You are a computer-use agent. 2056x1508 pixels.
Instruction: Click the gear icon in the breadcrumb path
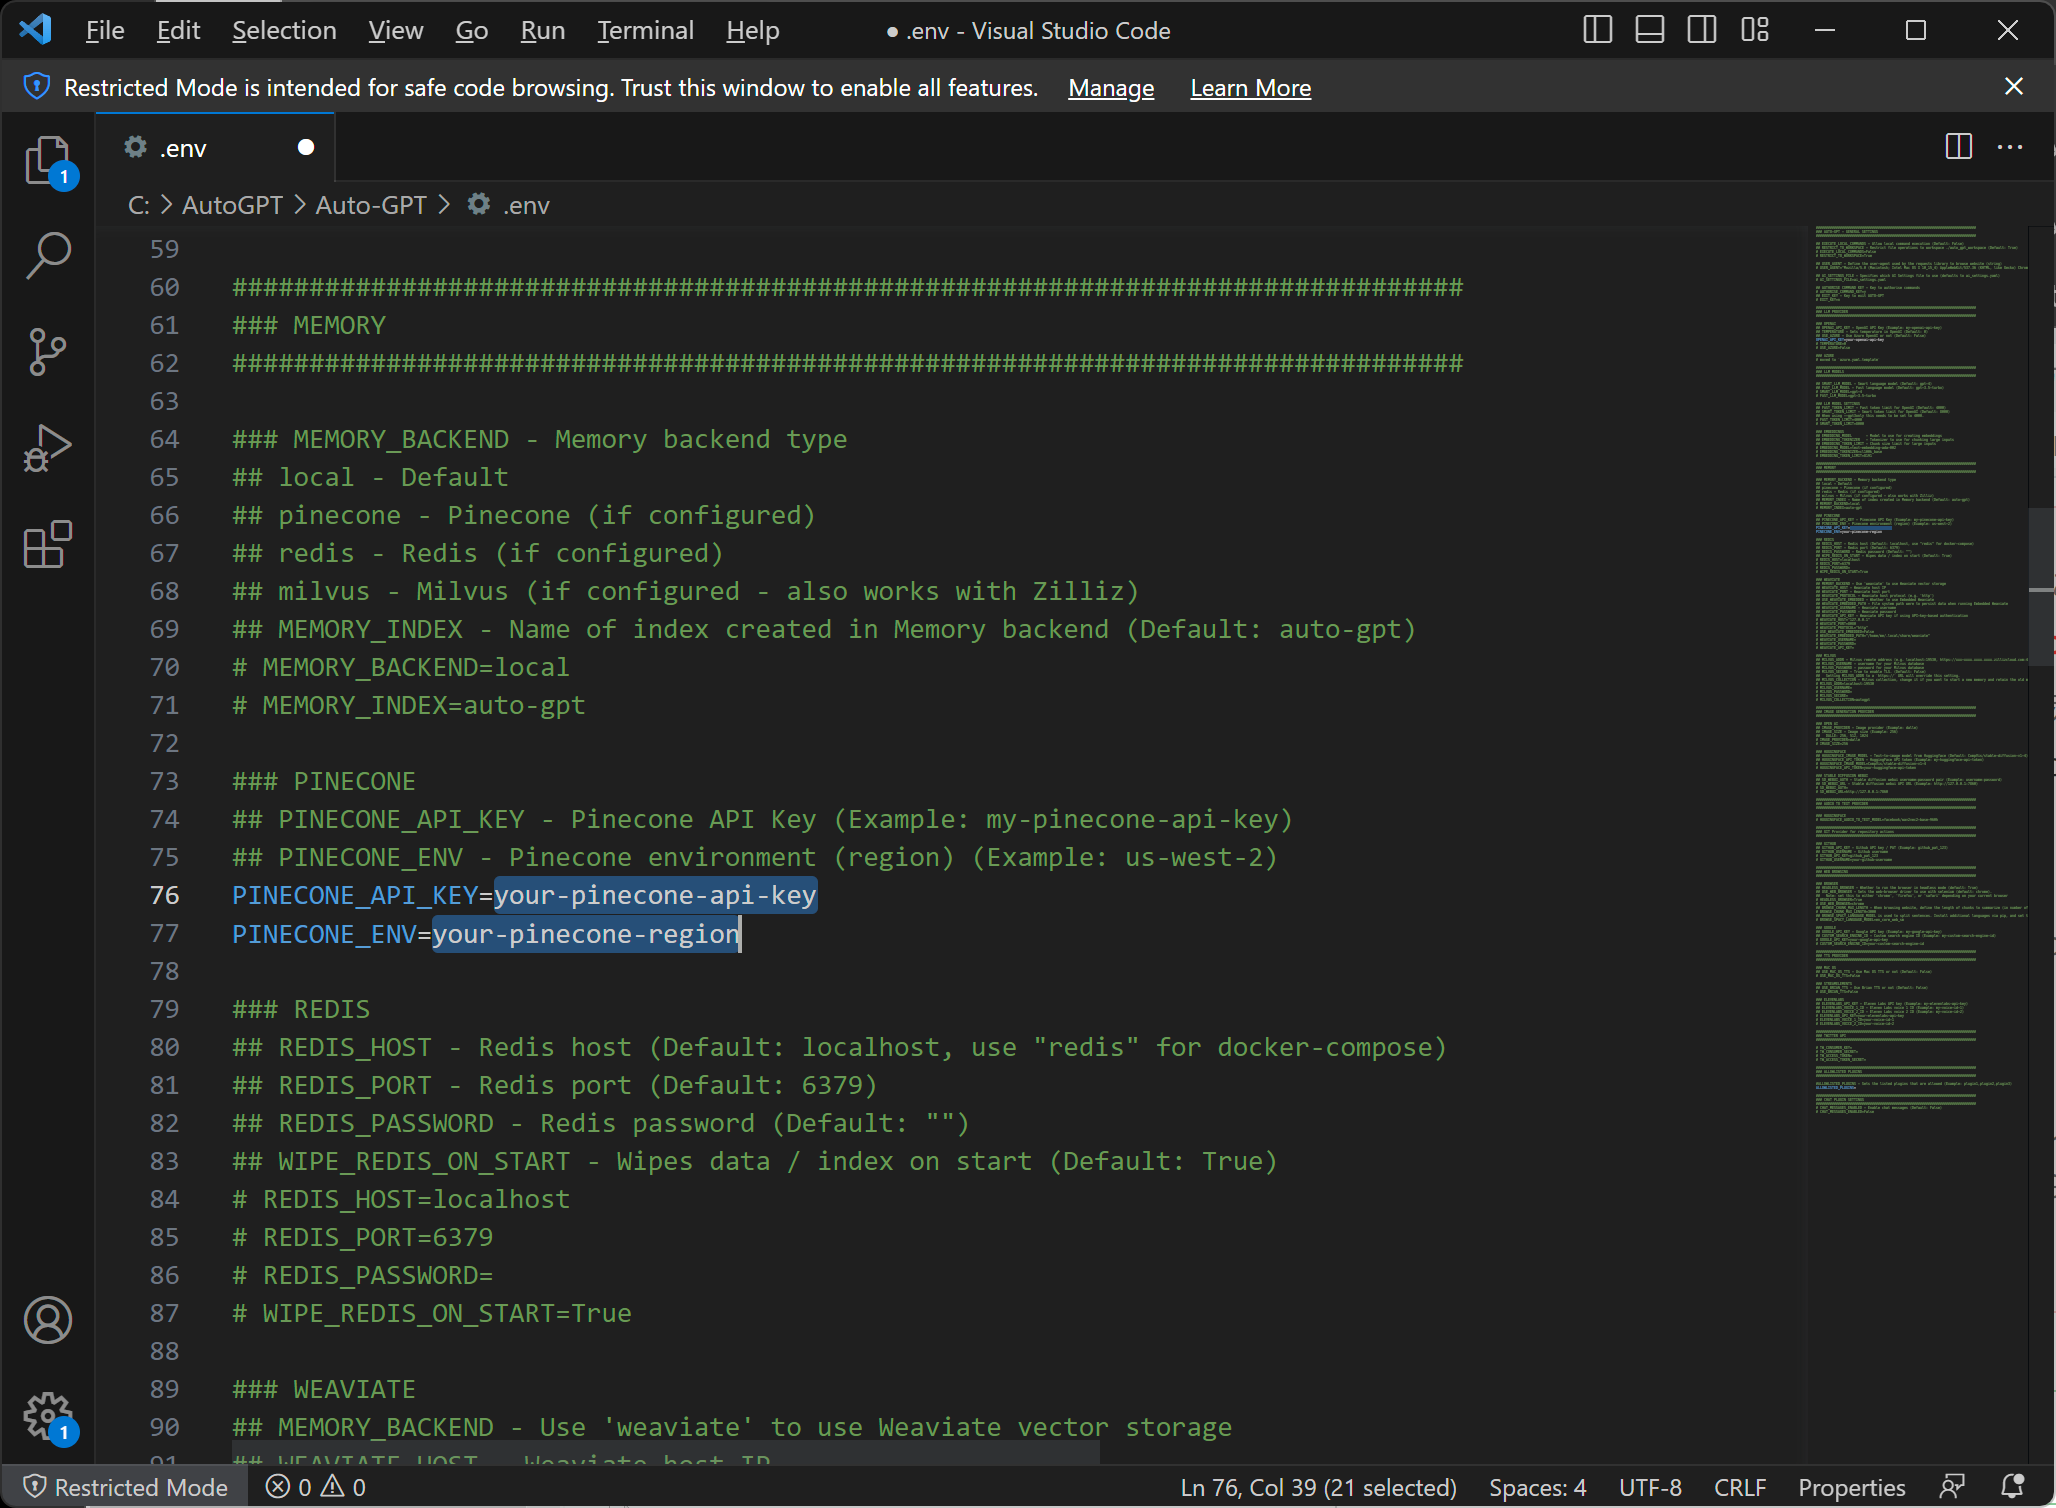(479, 204)
